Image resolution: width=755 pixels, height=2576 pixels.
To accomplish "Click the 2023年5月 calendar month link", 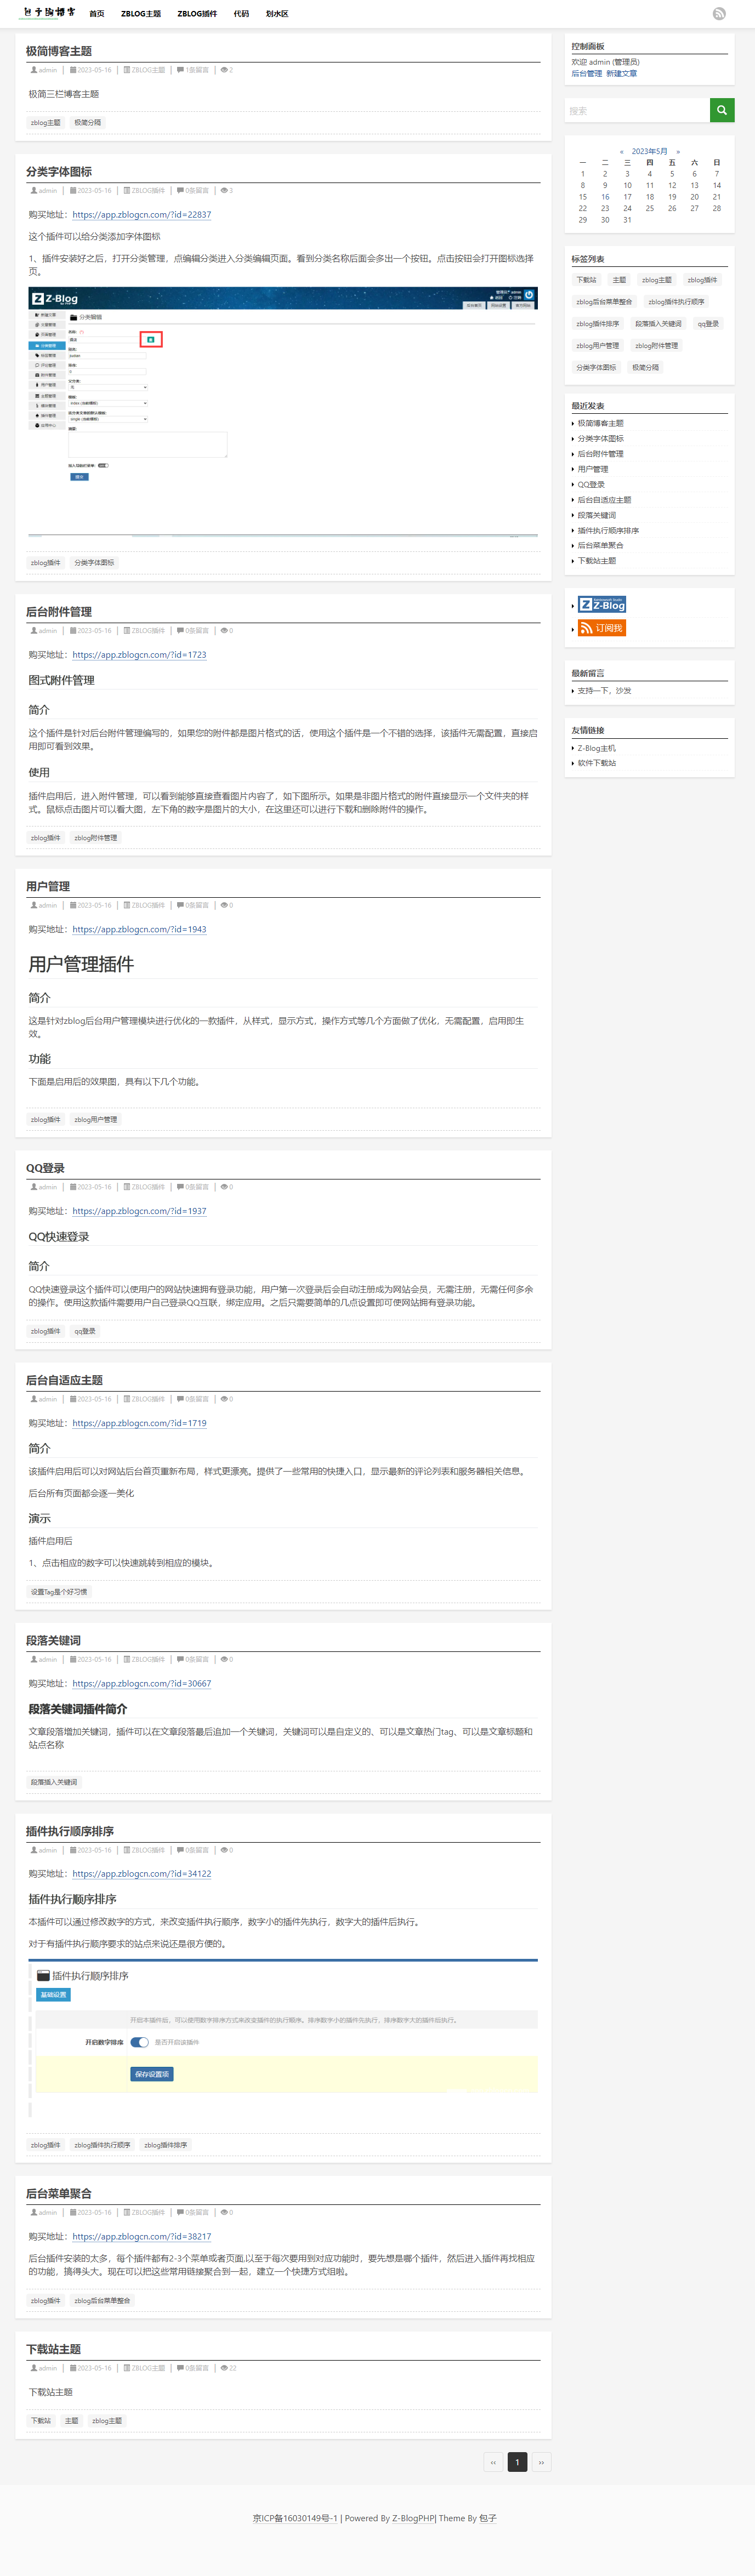I will coord(649,151).
